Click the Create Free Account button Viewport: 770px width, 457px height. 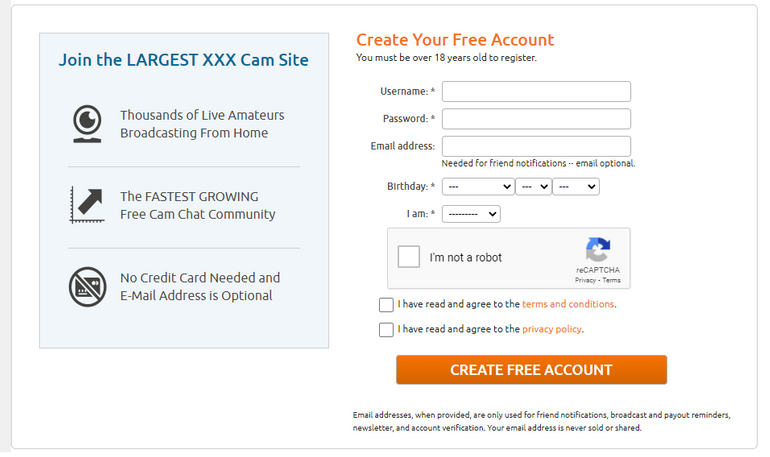531,370
